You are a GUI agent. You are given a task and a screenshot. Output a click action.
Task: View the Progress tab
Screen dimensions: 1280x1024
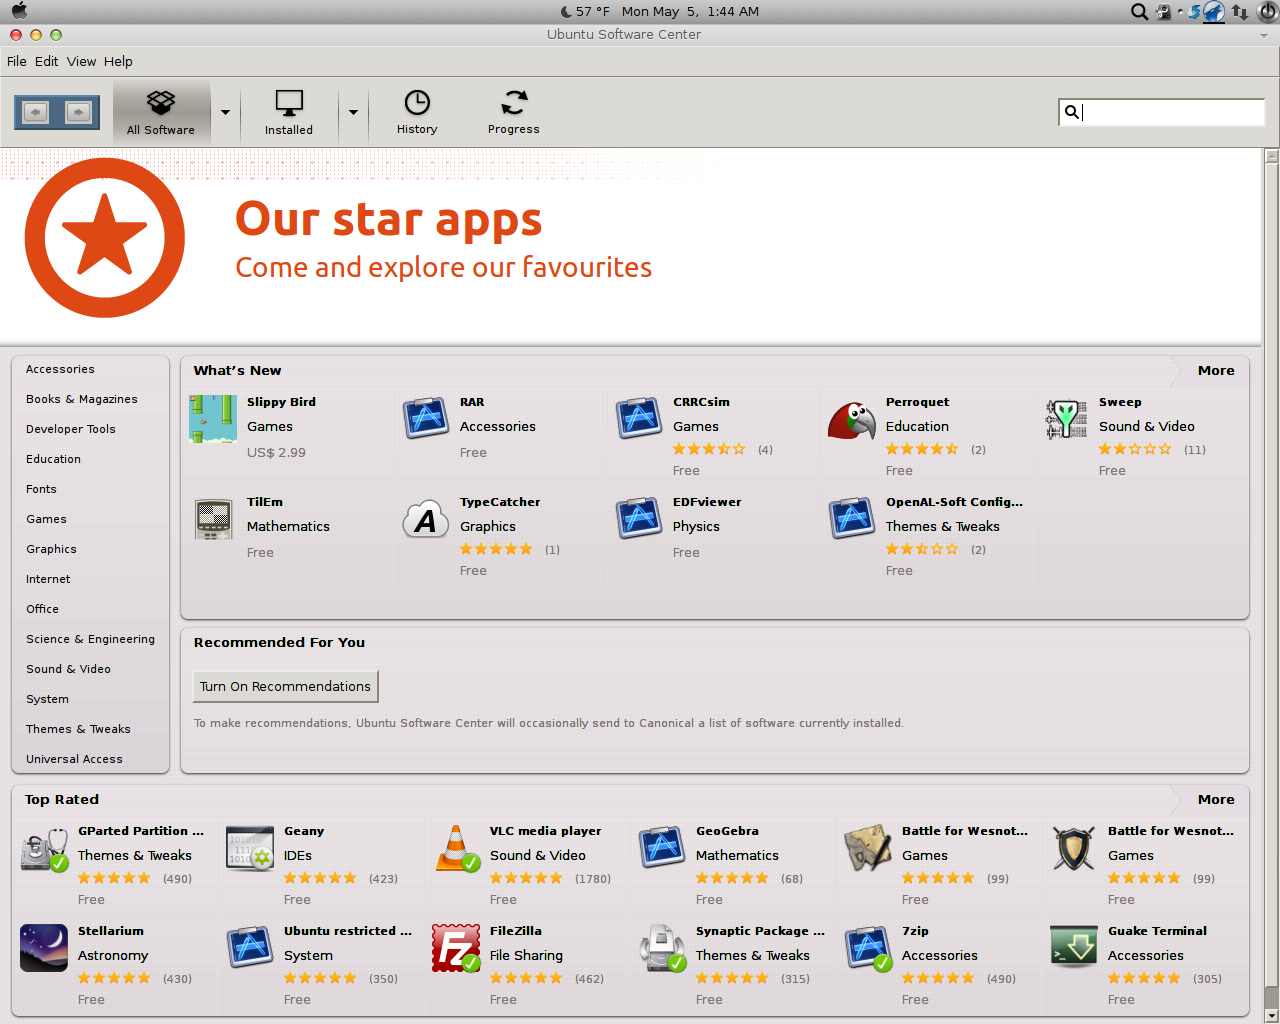[514, 112]
